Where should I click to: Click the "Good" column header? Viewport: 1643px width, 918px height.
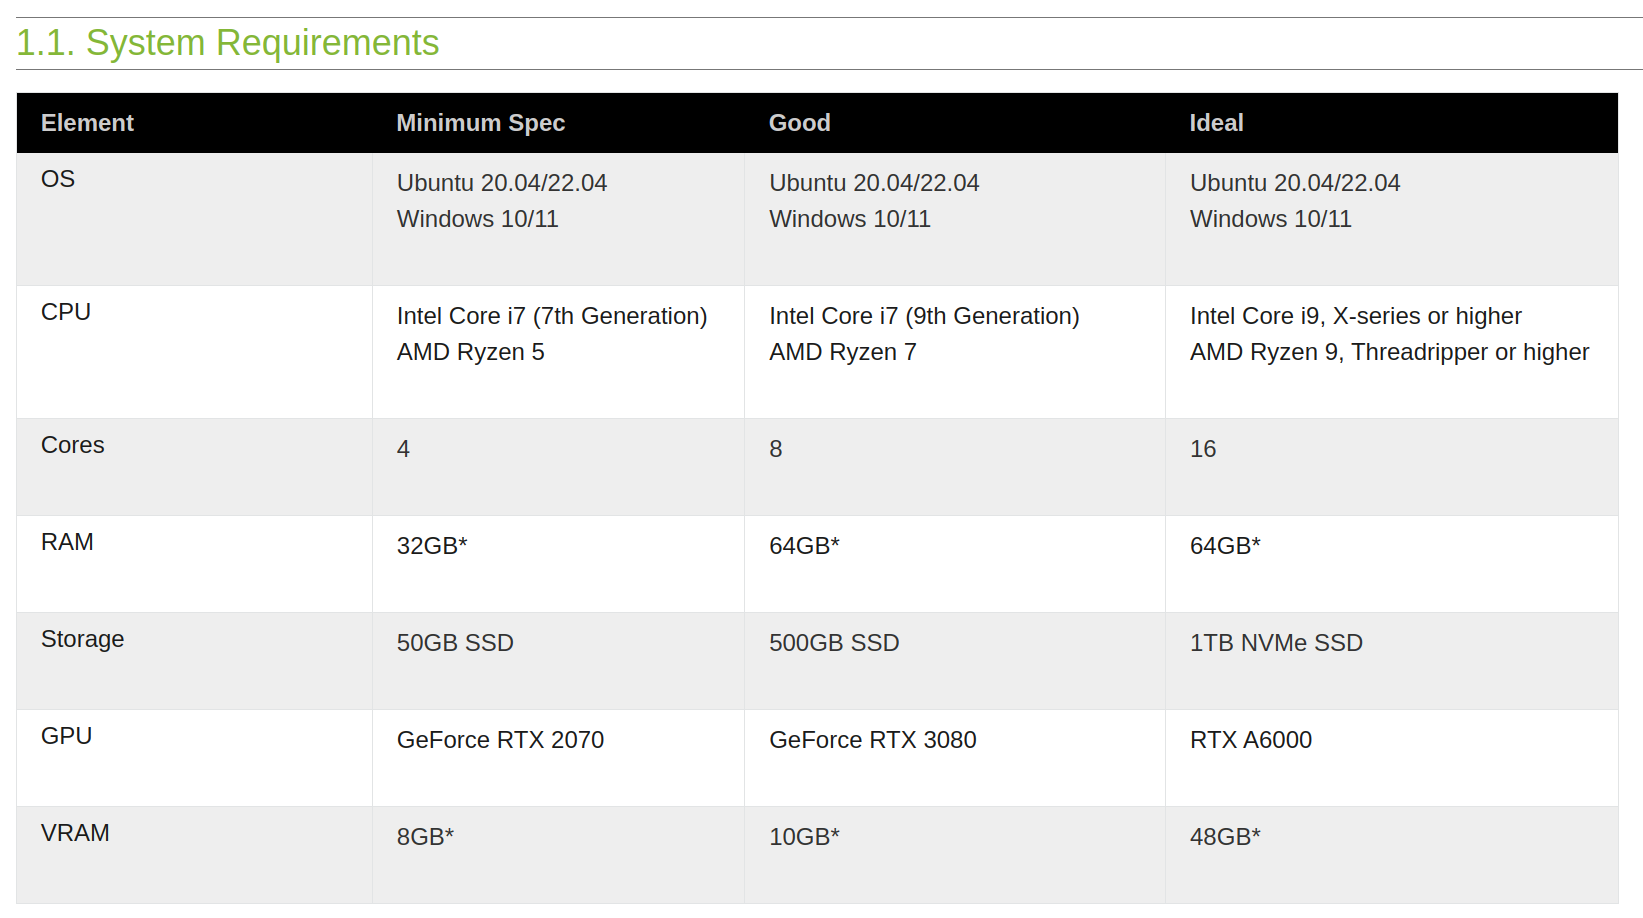799,123
